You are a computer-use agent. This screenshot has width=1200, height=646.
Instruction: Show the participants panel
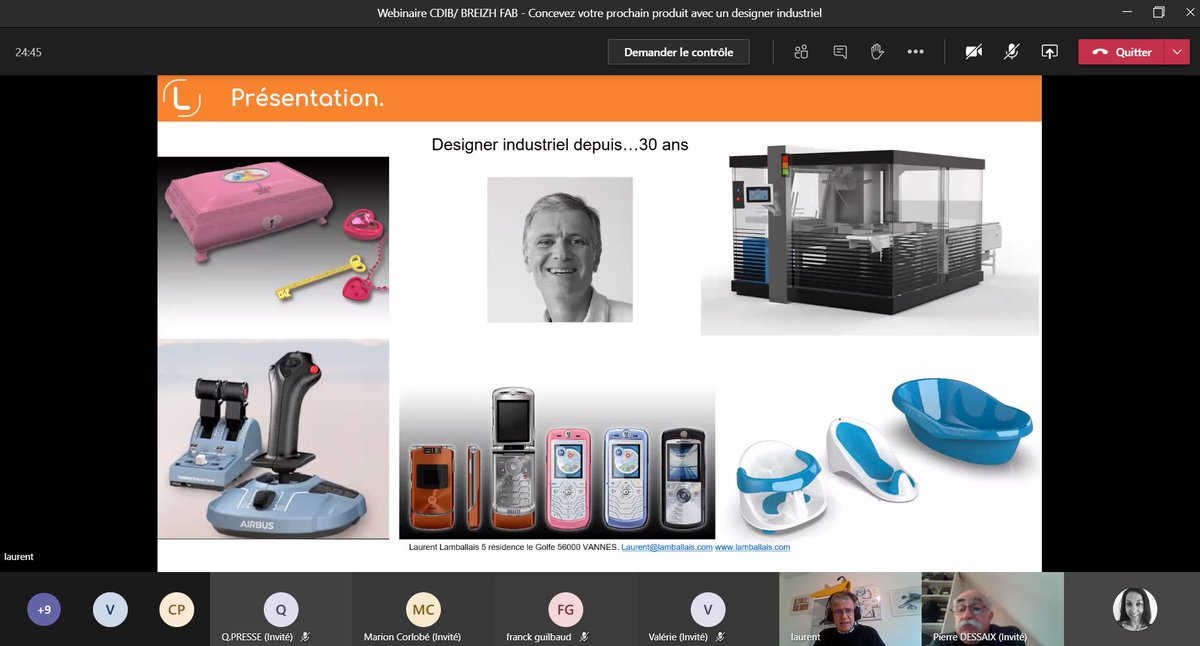pyautogui.click(x=801, y=52)
